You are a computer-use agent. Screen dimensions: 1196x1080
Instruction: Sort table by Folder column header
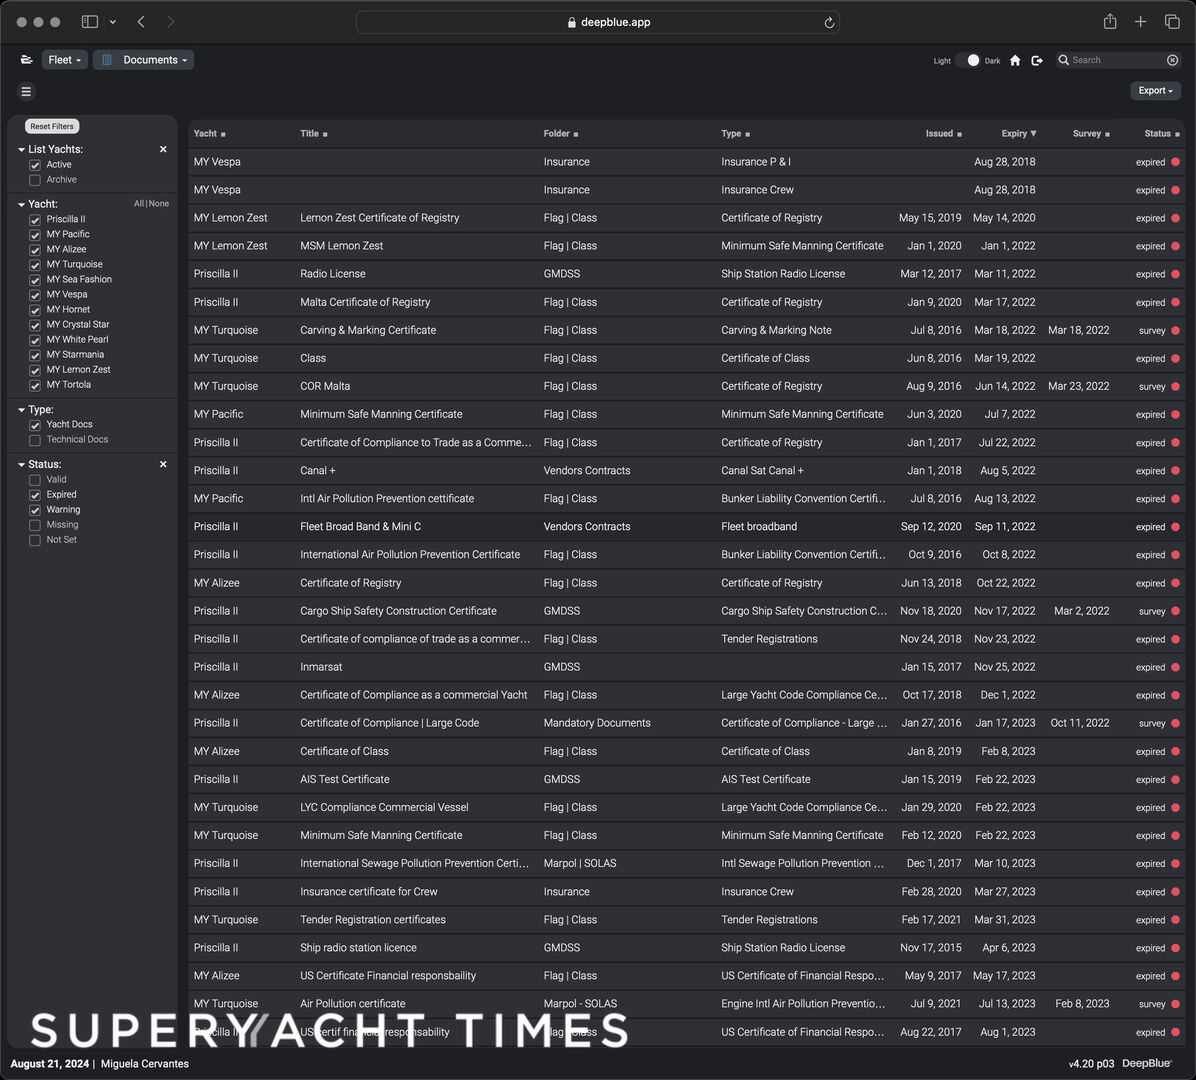click(x=557, y=133)
